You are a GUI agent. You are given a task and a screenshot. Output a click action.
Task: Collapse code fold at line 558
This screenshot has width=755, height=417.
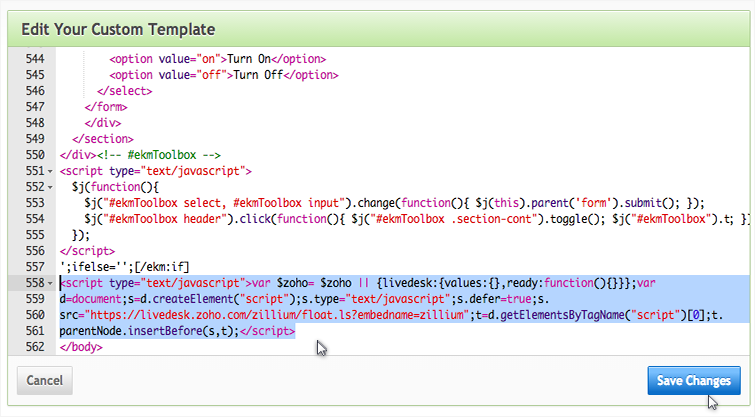(50, 283)
